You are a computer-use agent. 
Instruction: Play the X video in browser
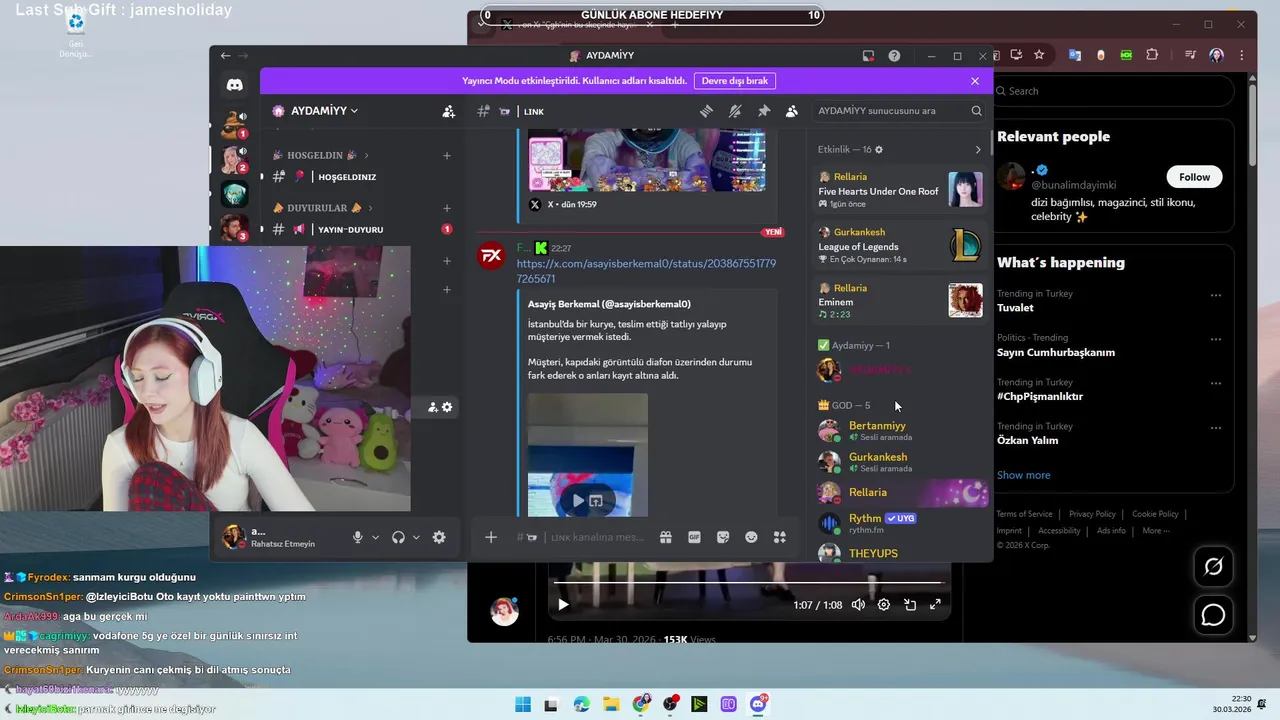coord(563,604)
